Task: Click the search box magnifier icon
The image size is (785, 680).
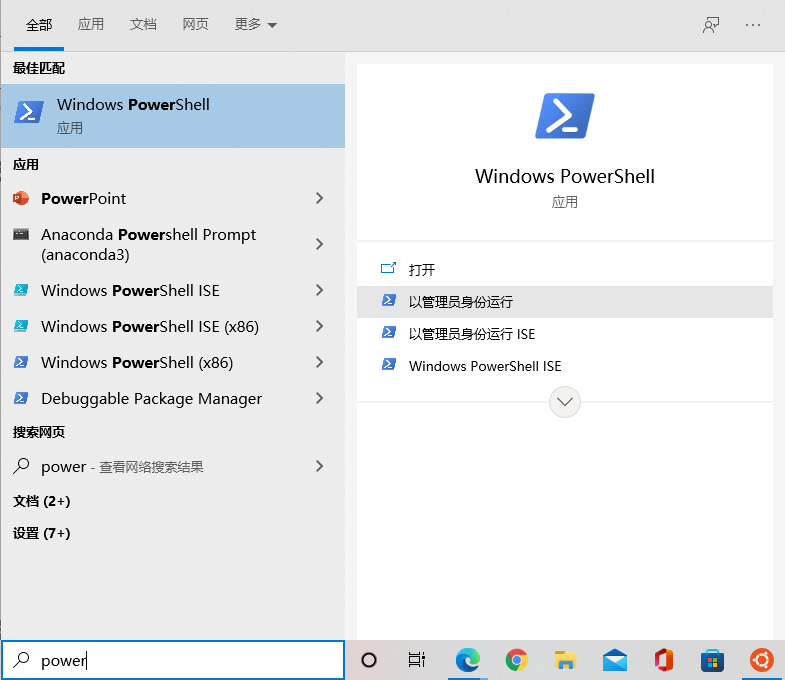Action: coord(21,660)
